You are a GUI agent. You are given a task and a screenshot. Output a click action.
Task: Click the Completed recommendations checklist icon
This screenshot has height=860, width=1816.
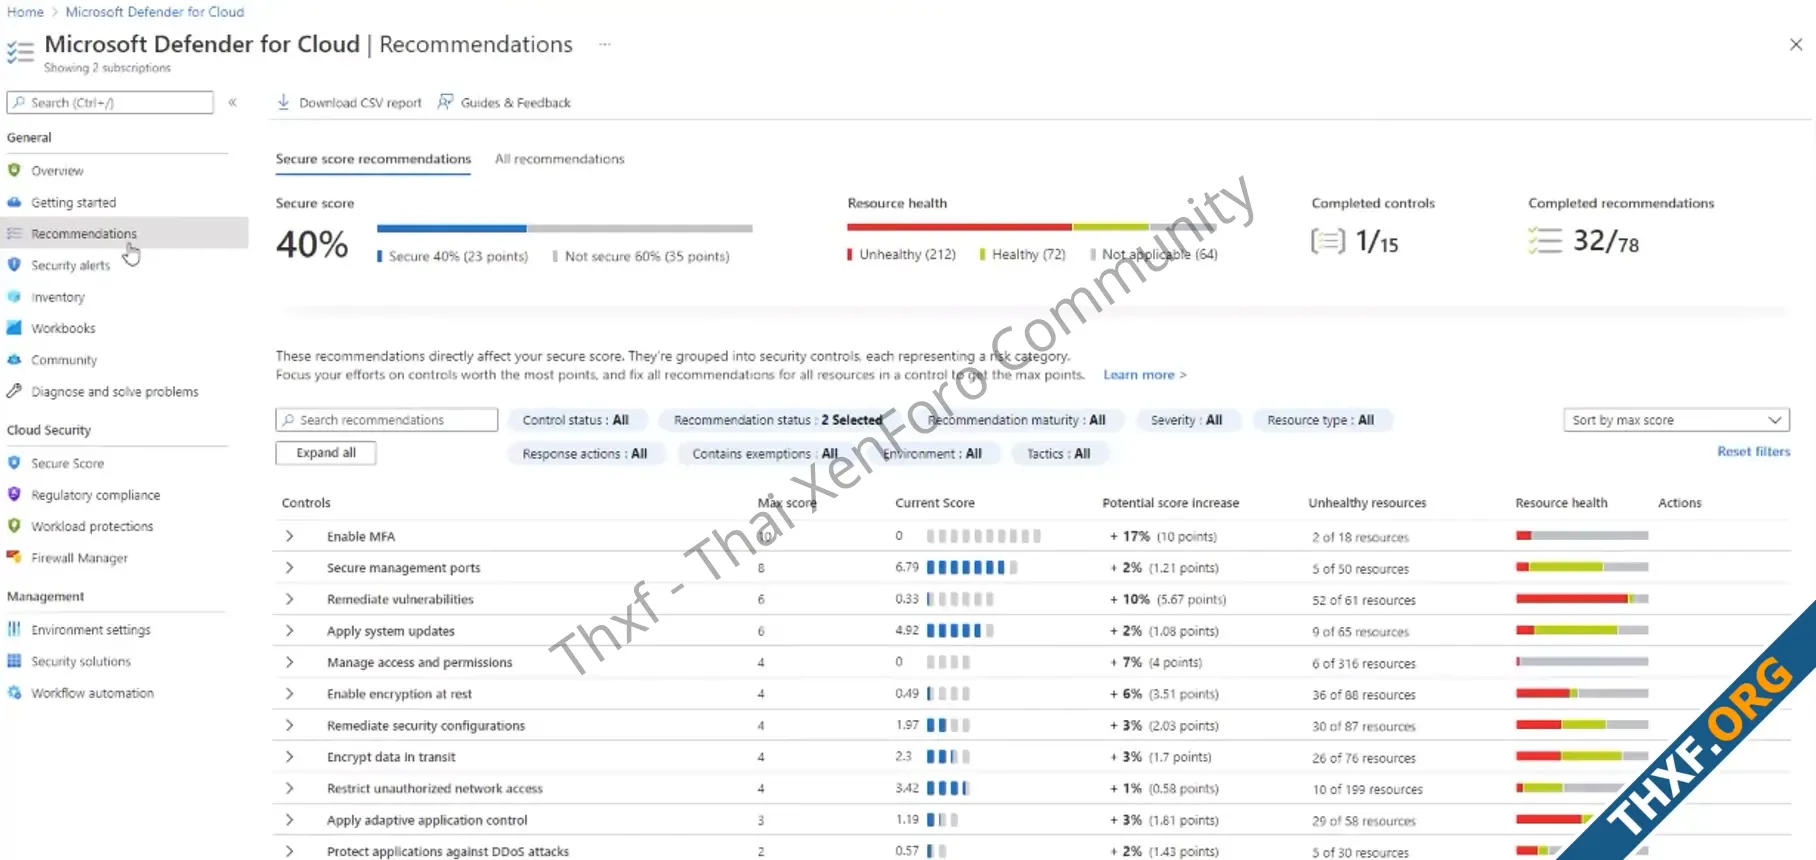click(x=1545, y=241)
